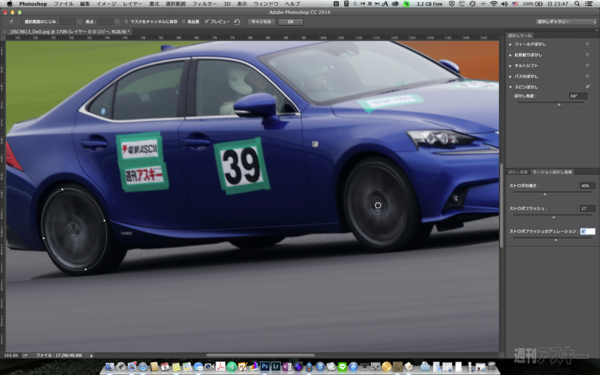Expand the path blur section
Screen dimensions: 600x375
point(510,77)
